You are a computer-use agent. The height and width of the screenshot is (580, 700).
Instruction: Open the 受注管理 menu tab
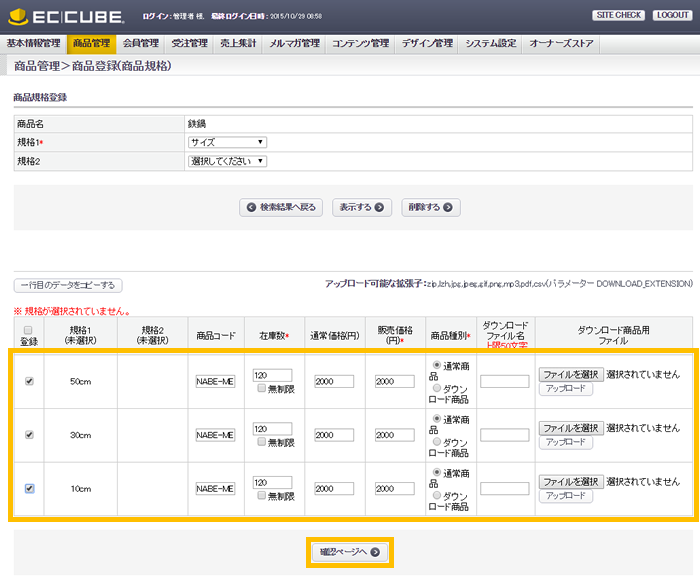(x=187, y=44)
